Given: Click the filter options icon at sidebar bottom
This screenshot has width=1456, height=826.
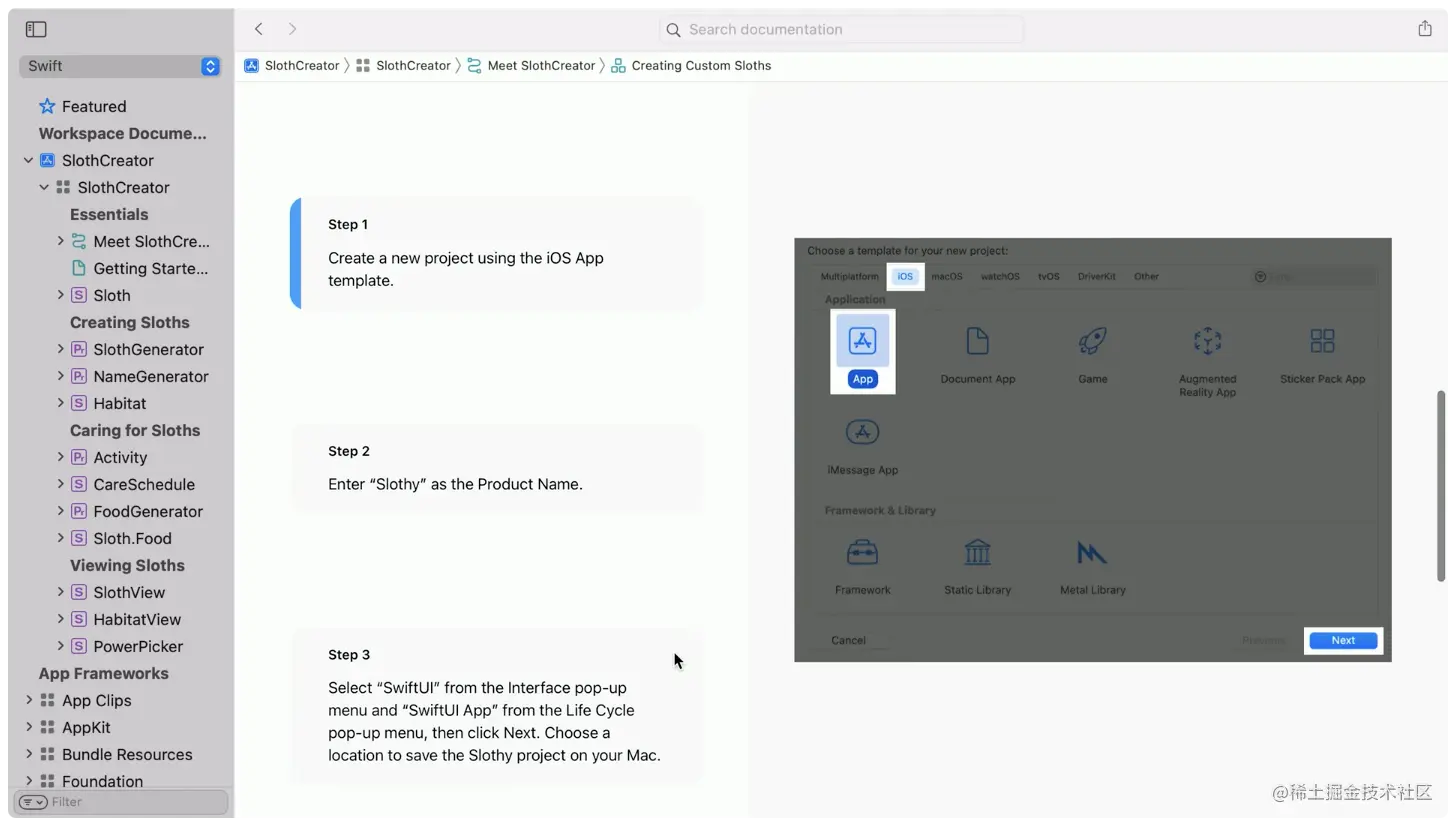Looking at the screenshot, I should (33, 802).
